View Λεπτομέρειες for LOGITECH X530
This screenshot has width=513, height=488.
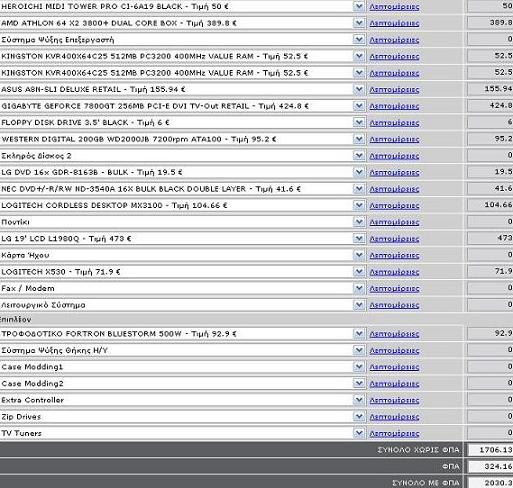tap(394, 272)
